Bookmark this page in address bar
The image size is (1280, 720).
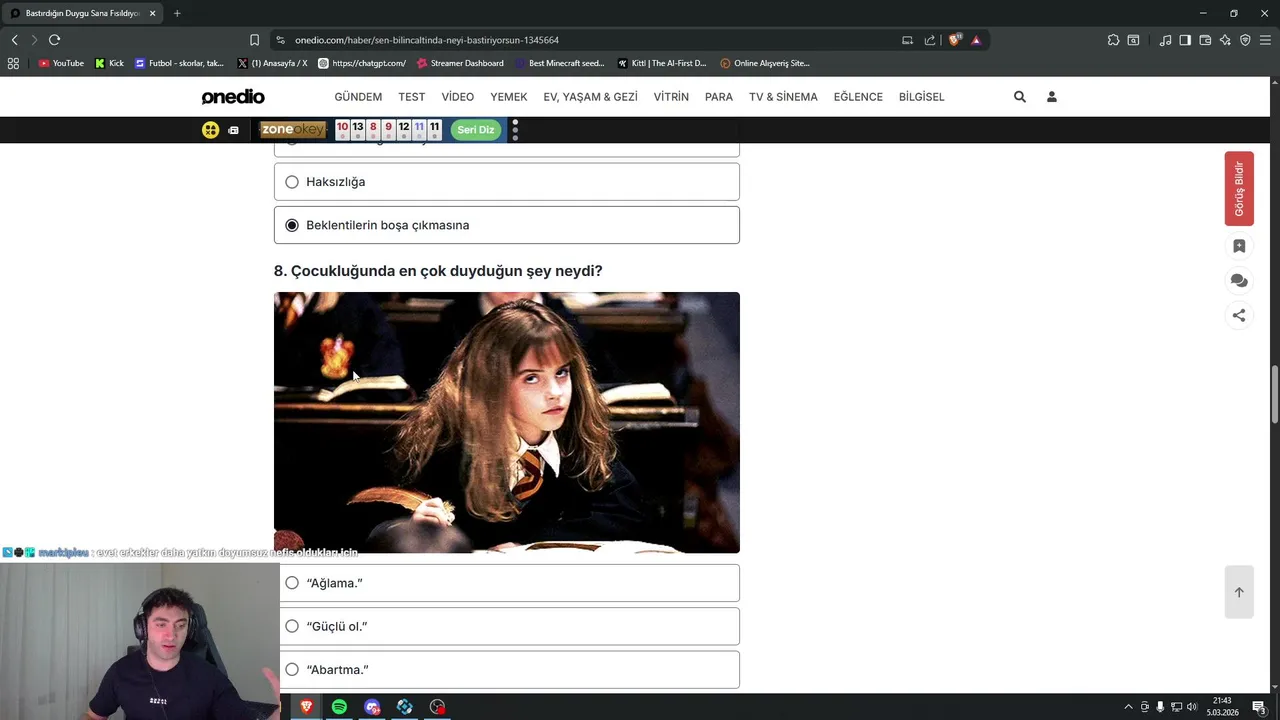click(x=254, y=40)
